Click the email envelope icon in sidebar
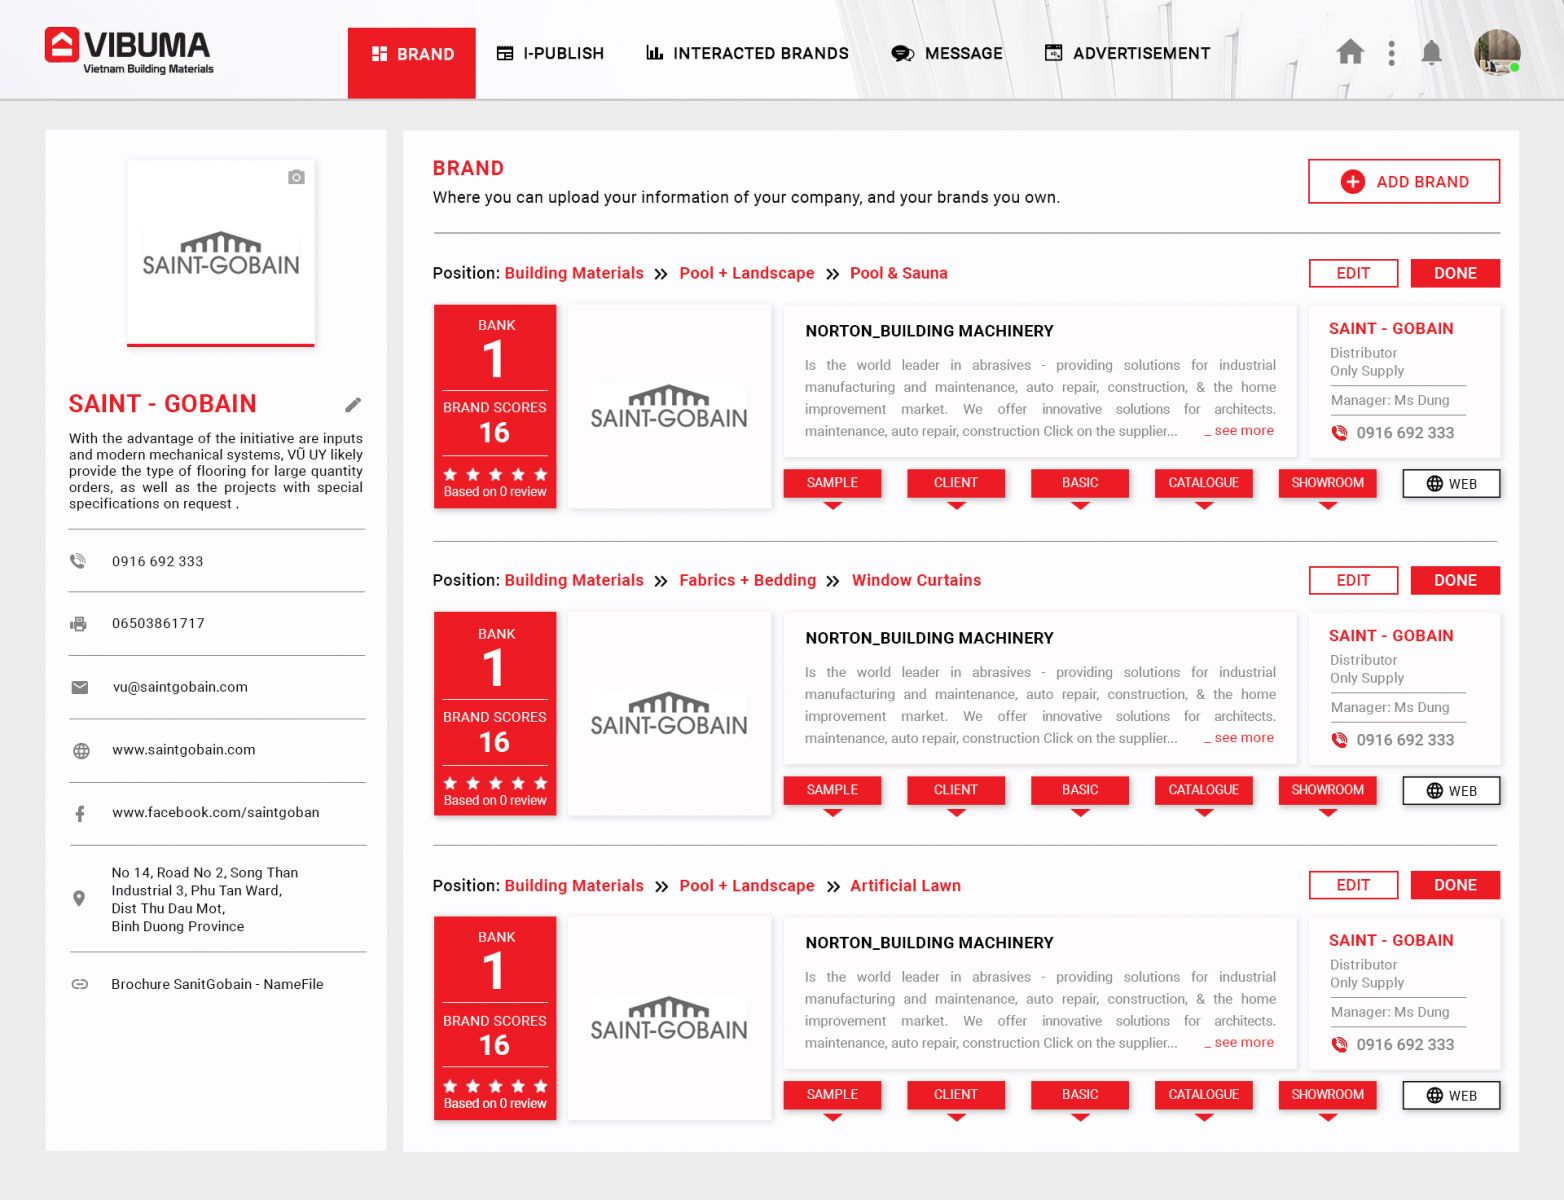This screenshot has width=1564, height=1200. pos(80,687)
